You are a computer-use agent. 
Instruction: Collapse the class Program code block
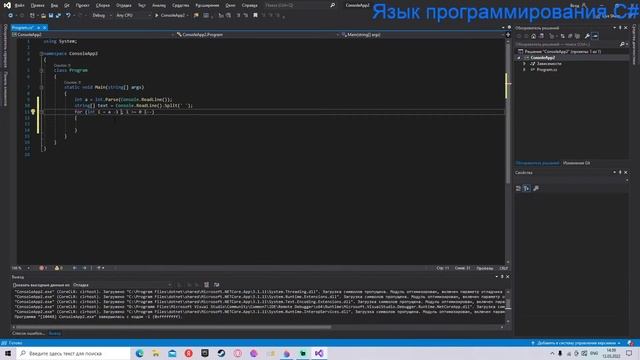click(x=41, y=70)
